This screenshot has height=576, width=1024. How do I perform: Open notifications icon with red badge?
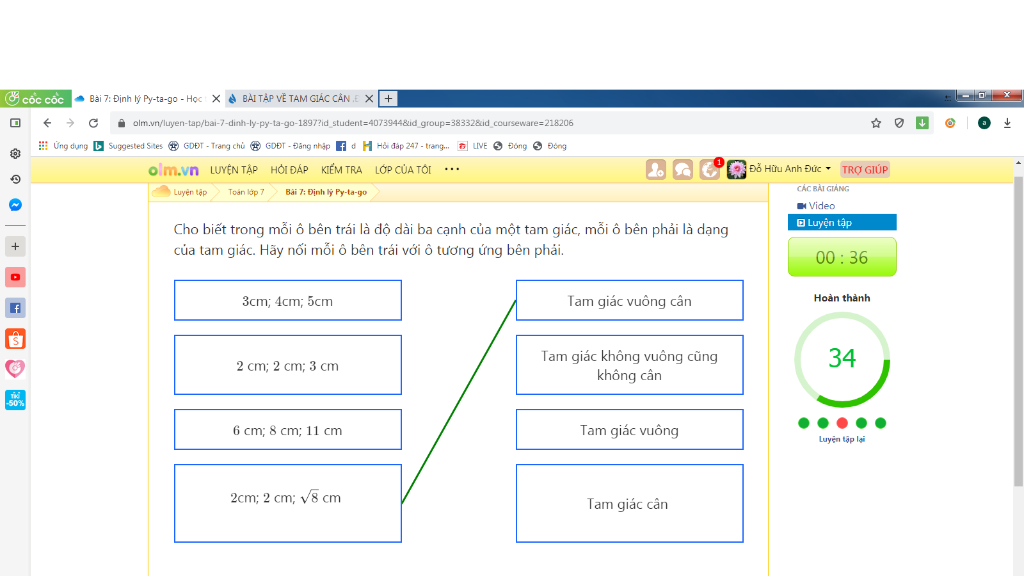tap(710, 169)
